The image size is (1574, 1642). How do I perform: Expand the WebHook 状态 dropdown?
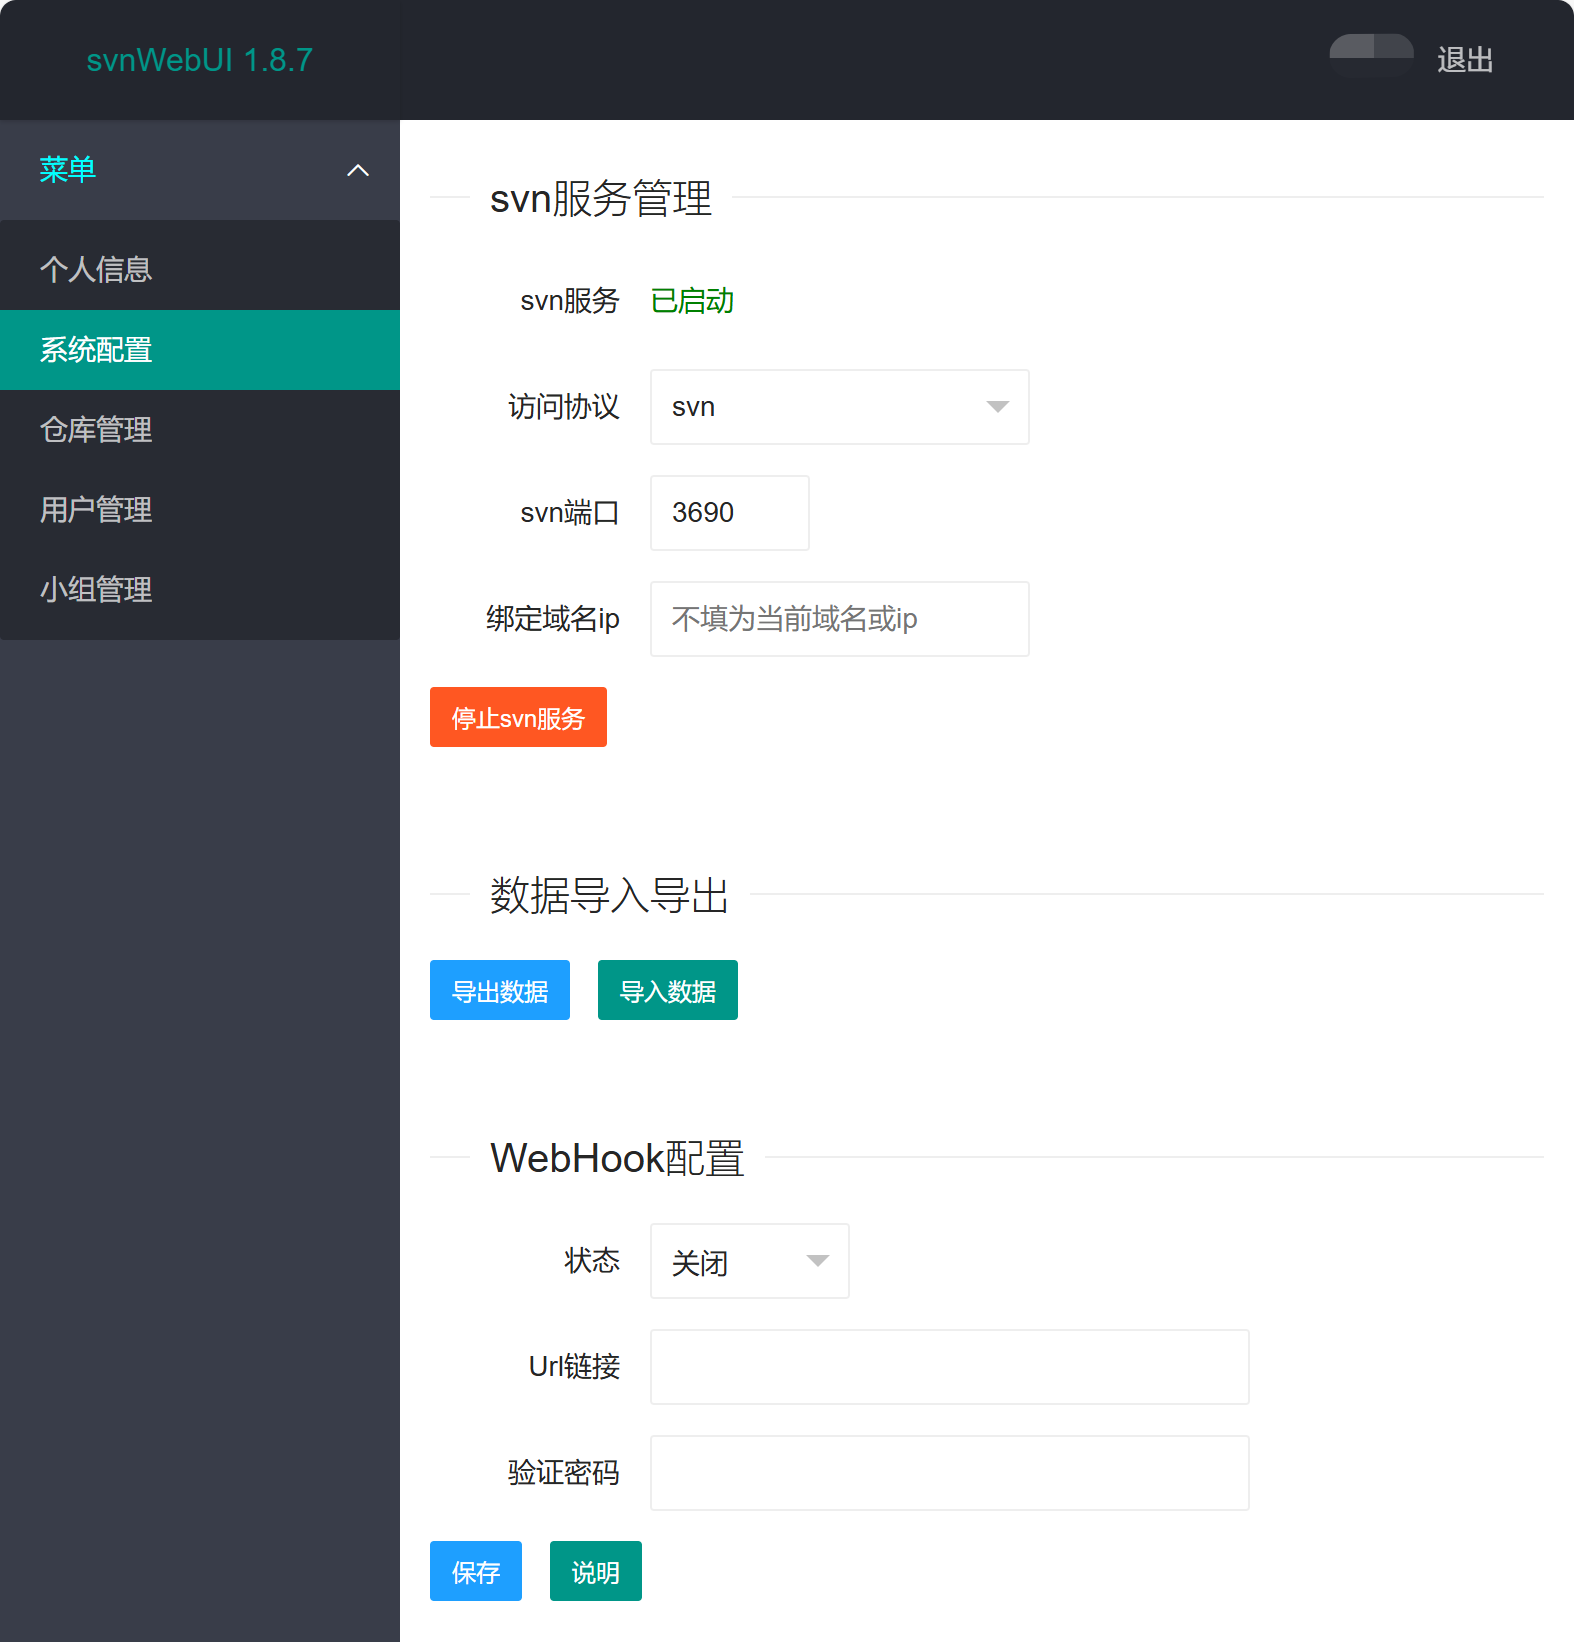[x=749, y=1261]
